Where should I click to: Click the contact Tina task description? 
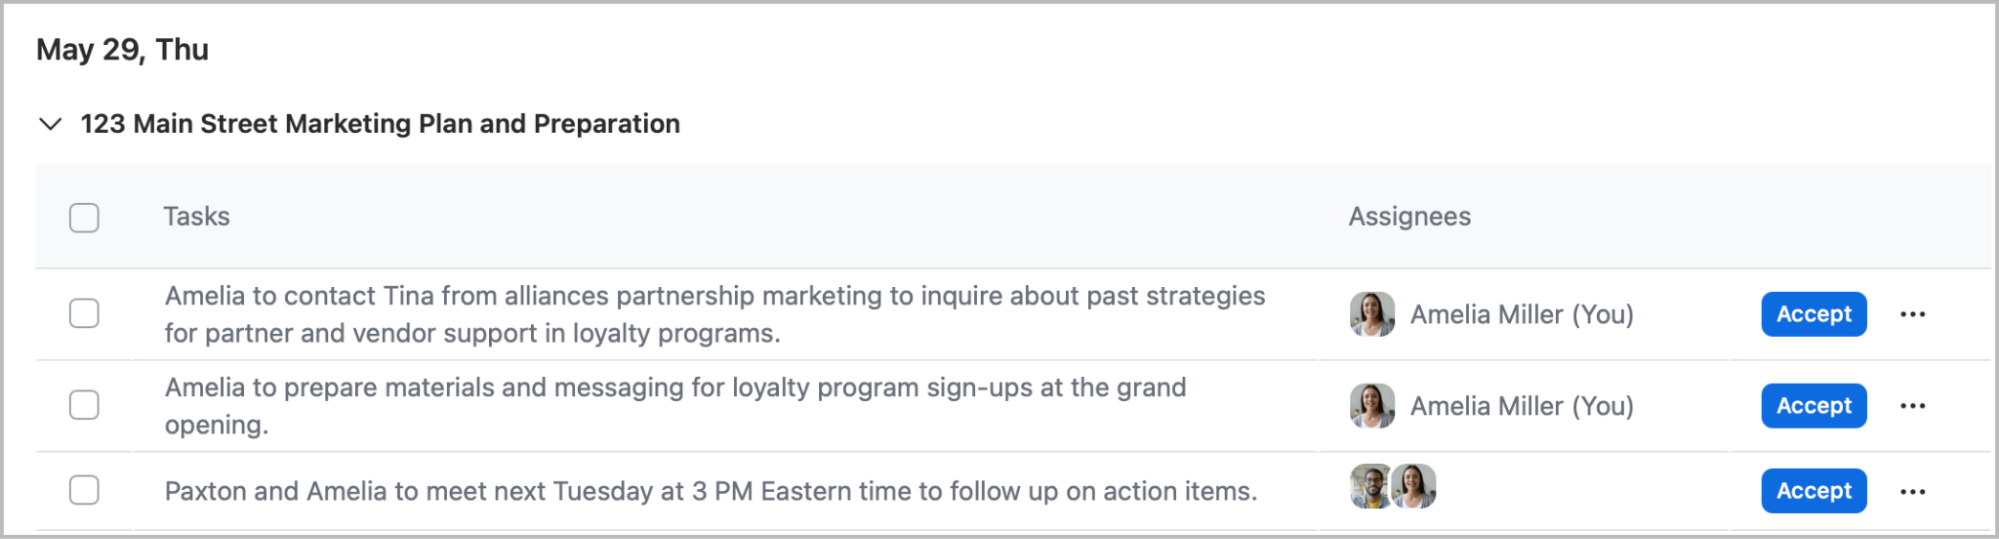pyautogui.click(x=714, y=314)
